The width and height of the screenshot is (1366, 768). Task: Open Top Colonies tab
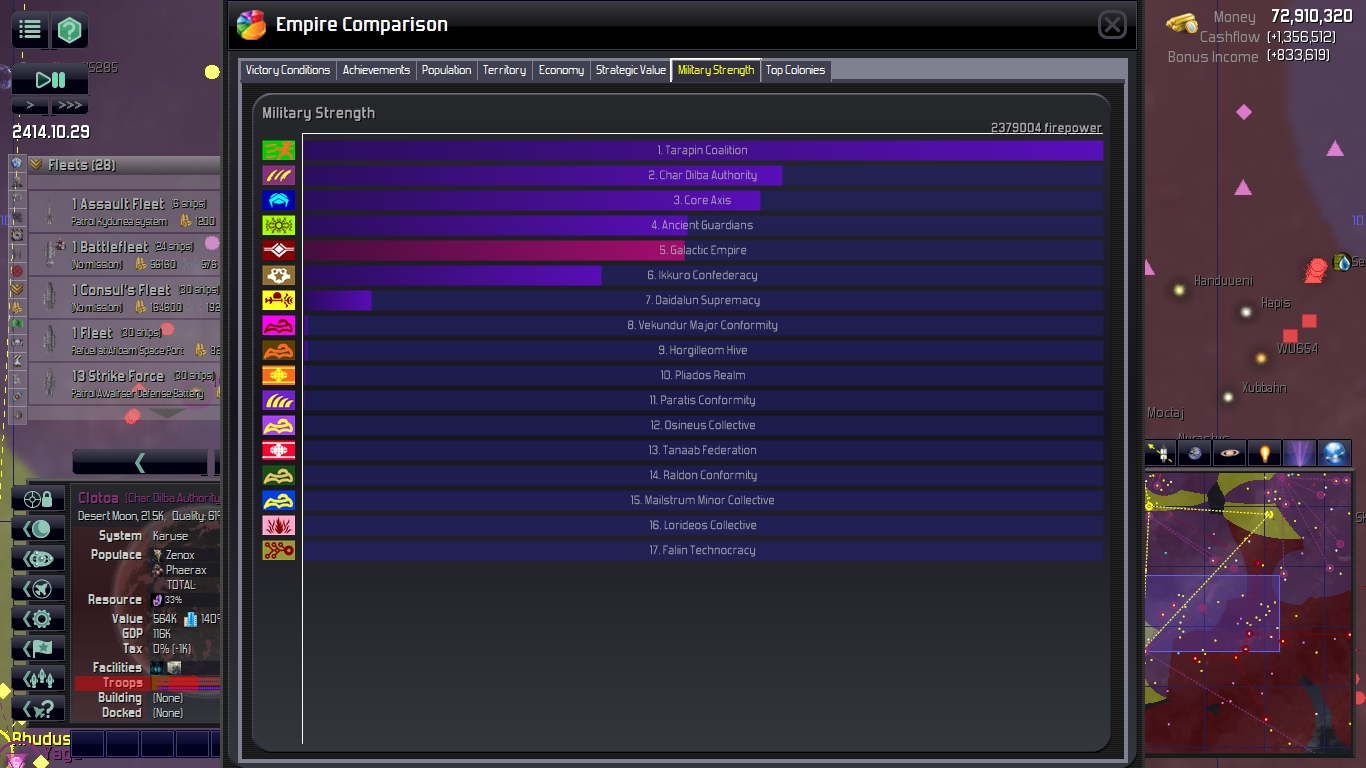[795, 70]
